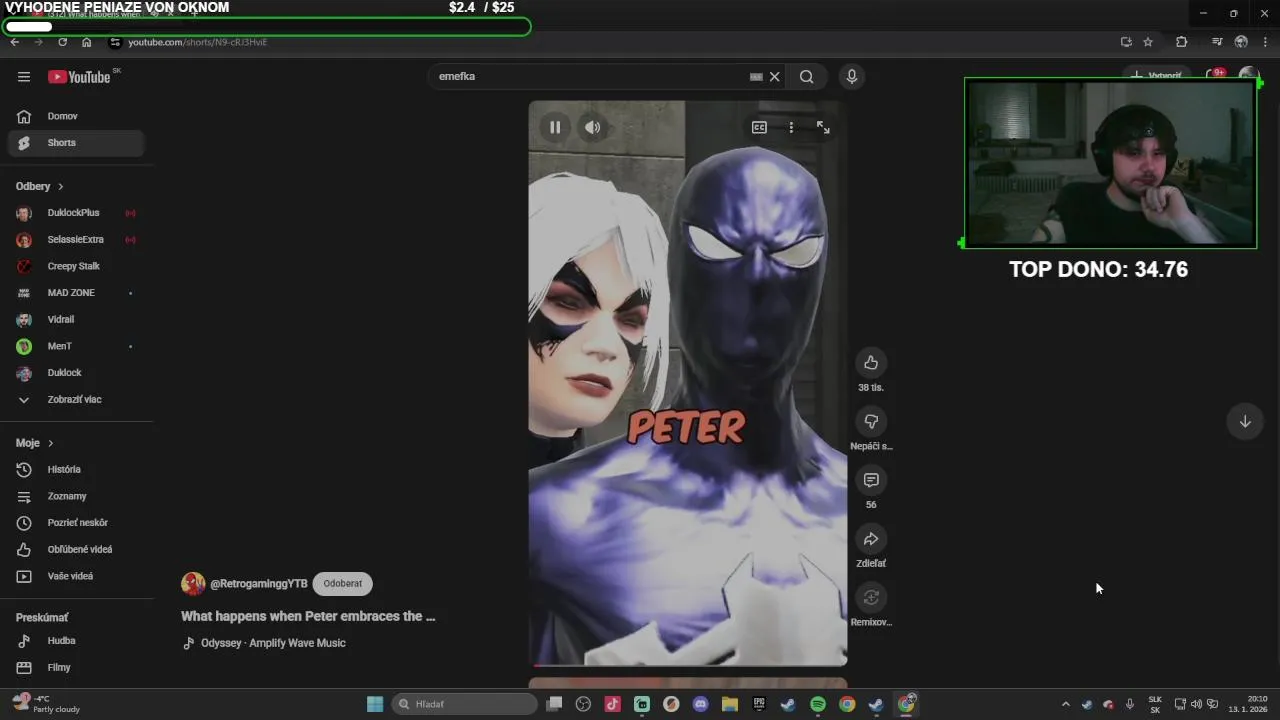The height and width of the screenshot is (720, 1280).
Task: Select Shorts in the sidebar
Action: tap(76, 143)
